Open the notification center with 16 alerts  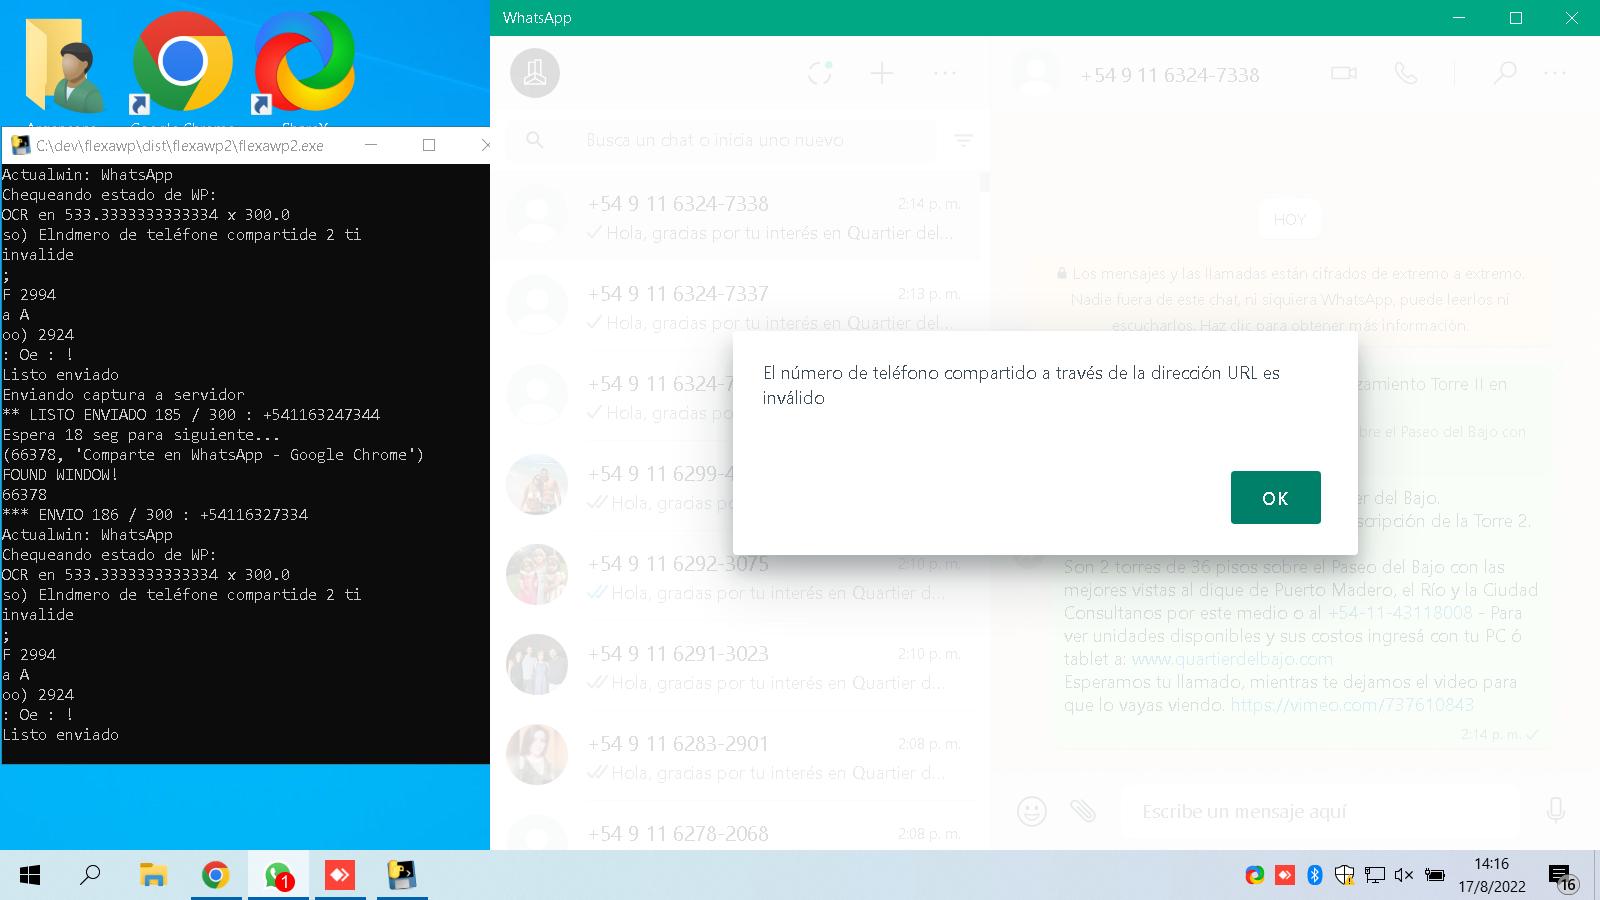tap(1563, 877)
